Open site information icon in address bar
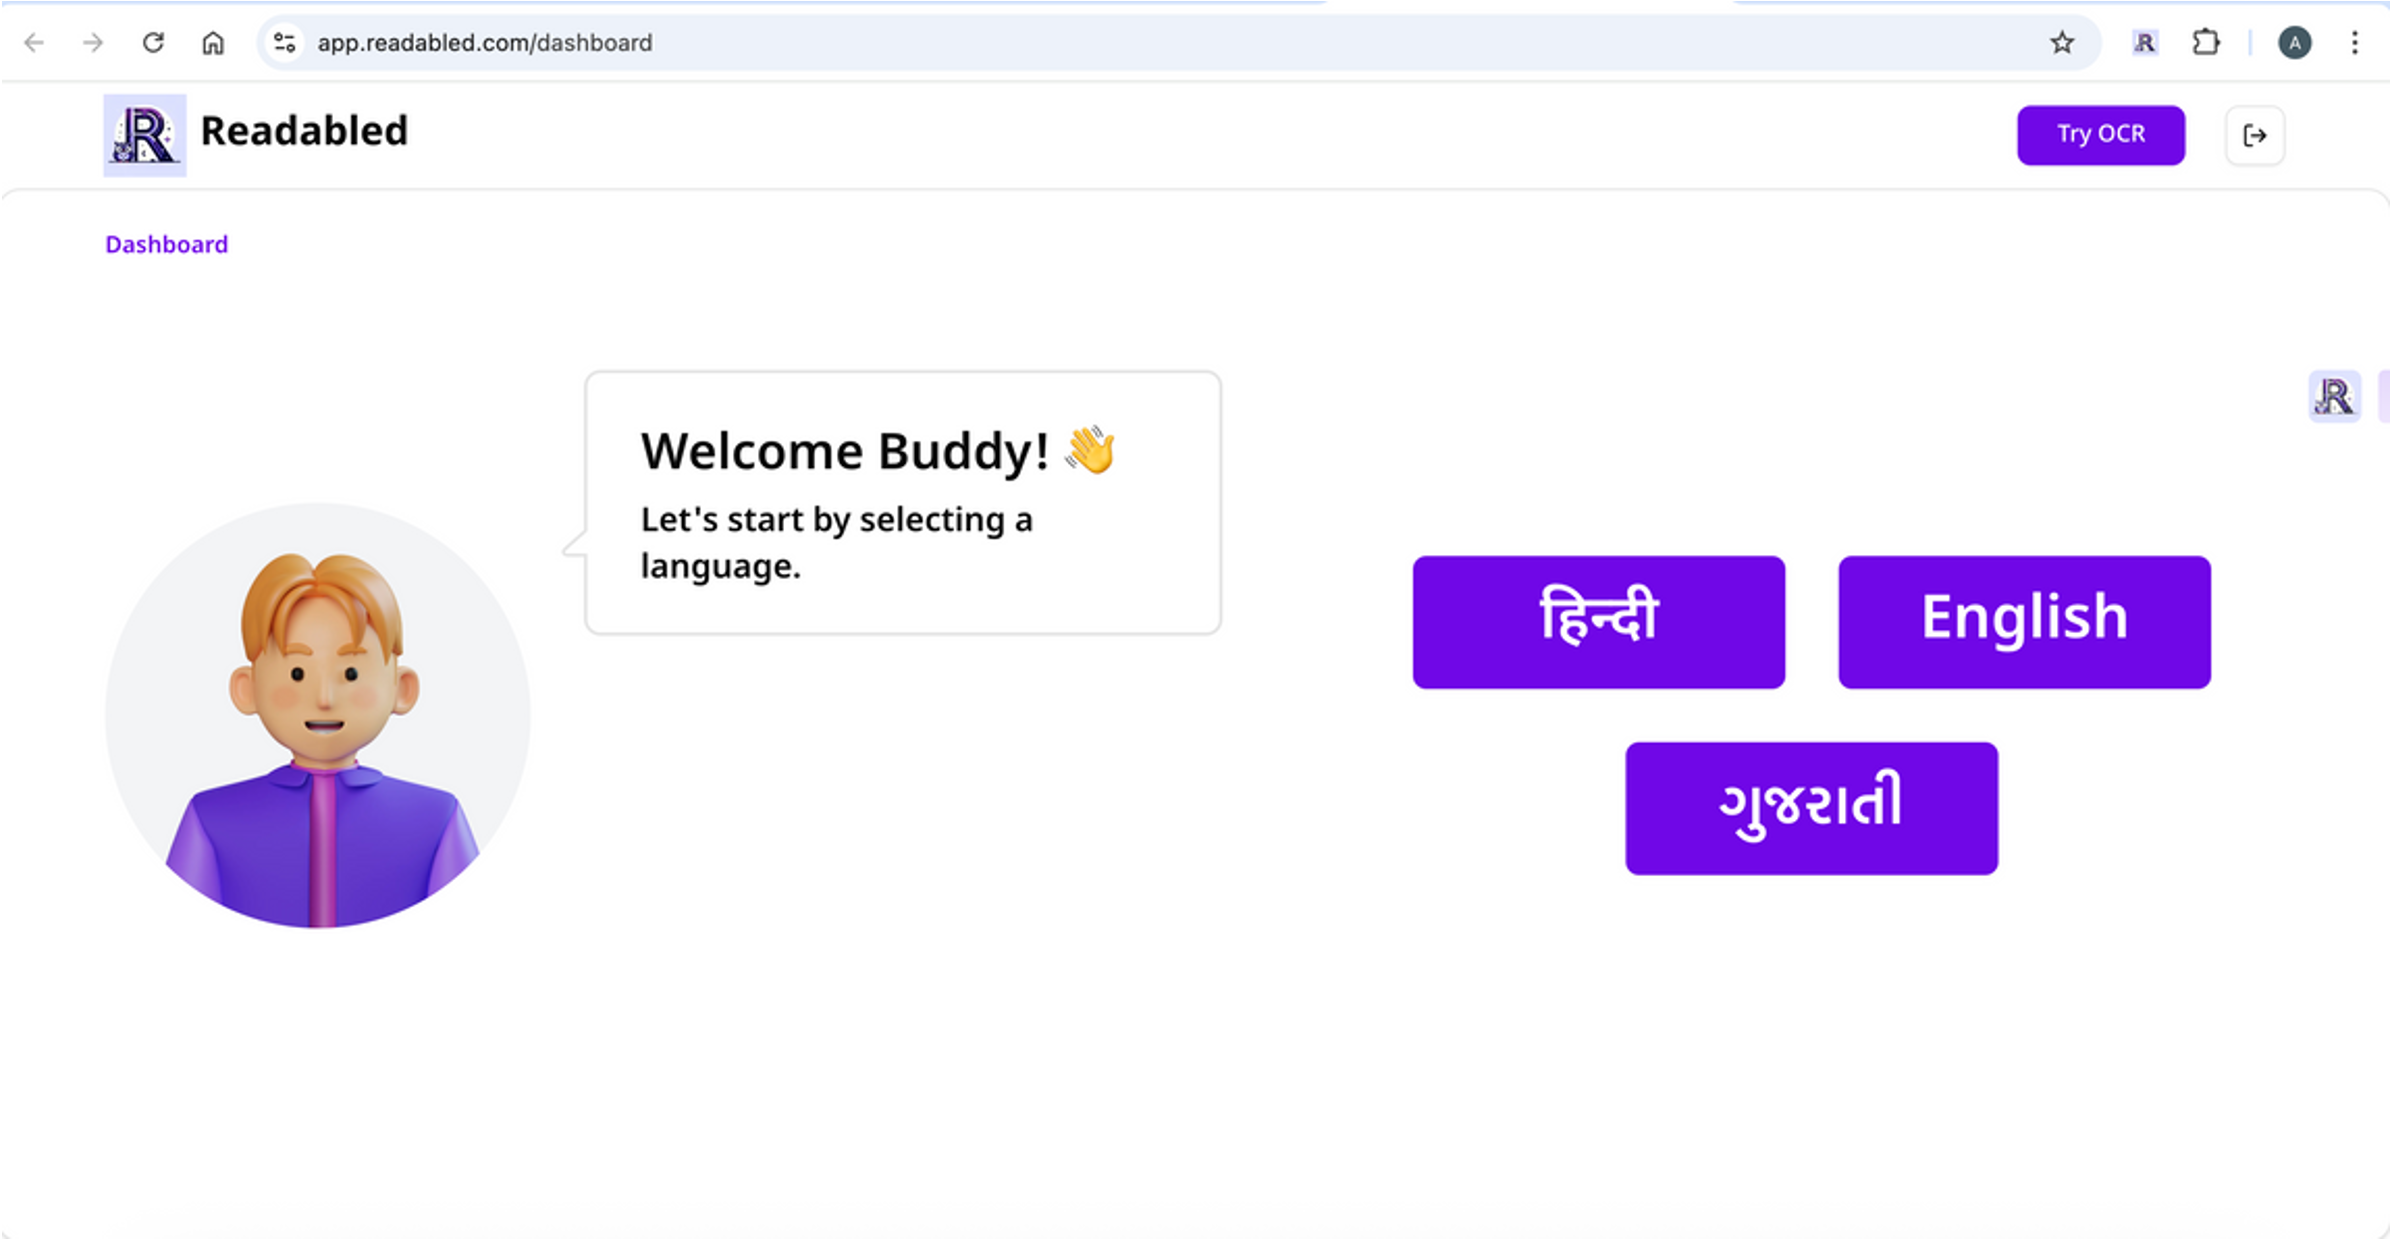The width and height of the screenshot is (2392, 1242). tap(285, 43)
